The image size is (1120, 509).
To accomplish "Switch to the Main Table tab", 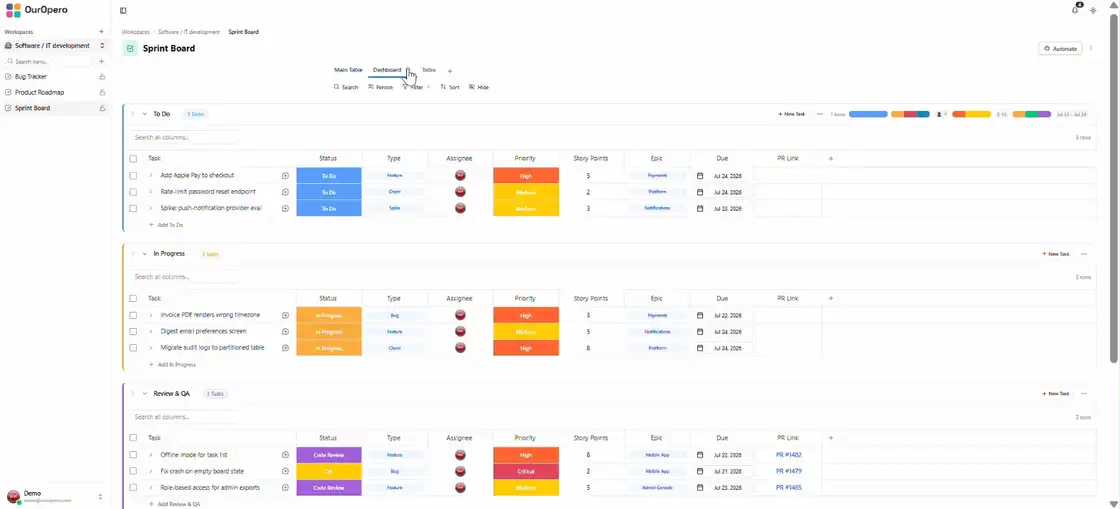I will pos(348,70).
